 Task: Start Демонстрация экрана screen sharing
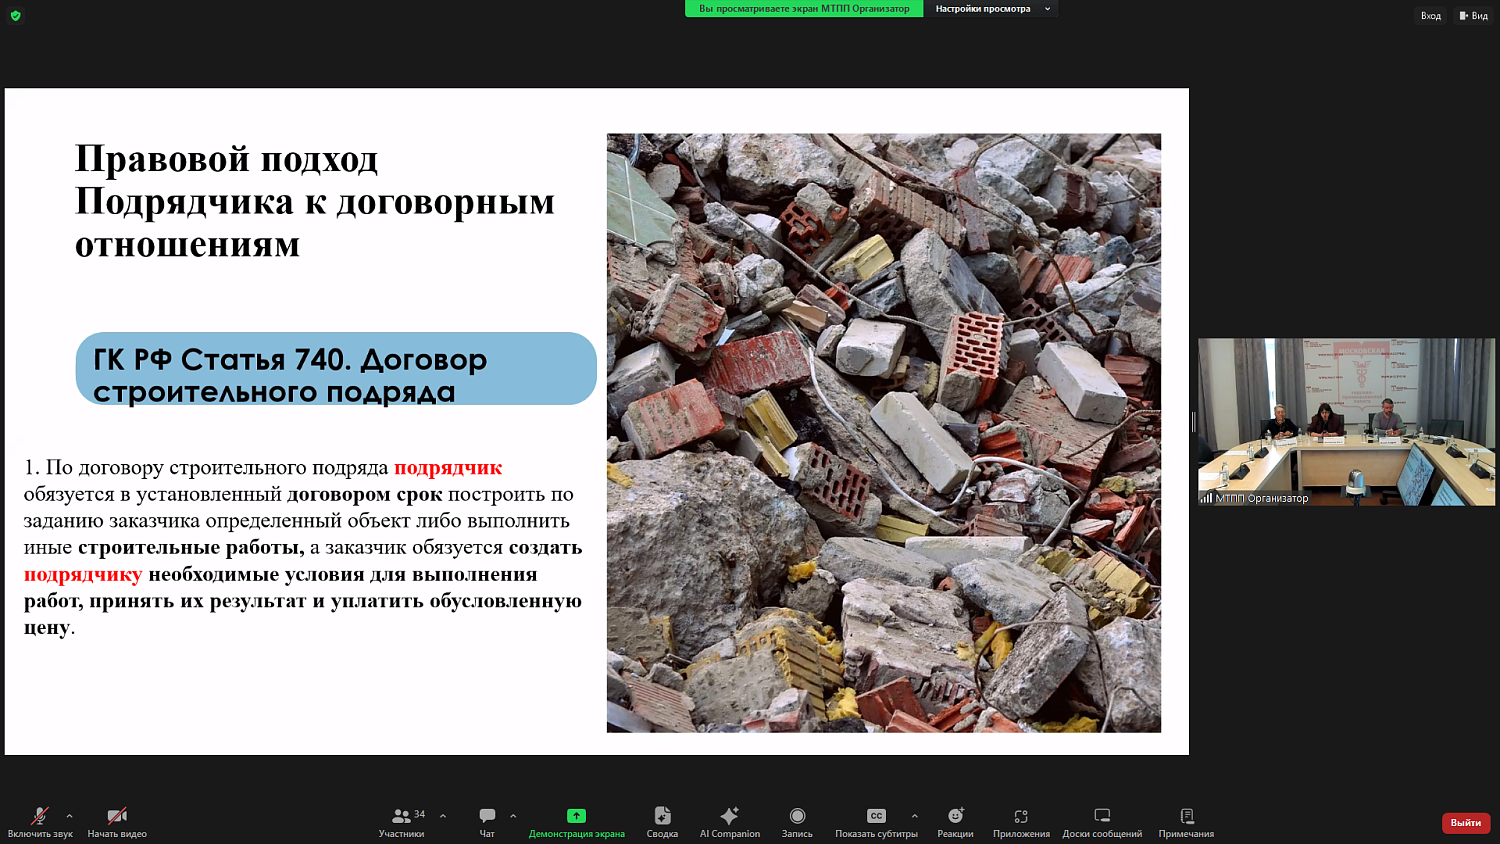pos(576,822)
